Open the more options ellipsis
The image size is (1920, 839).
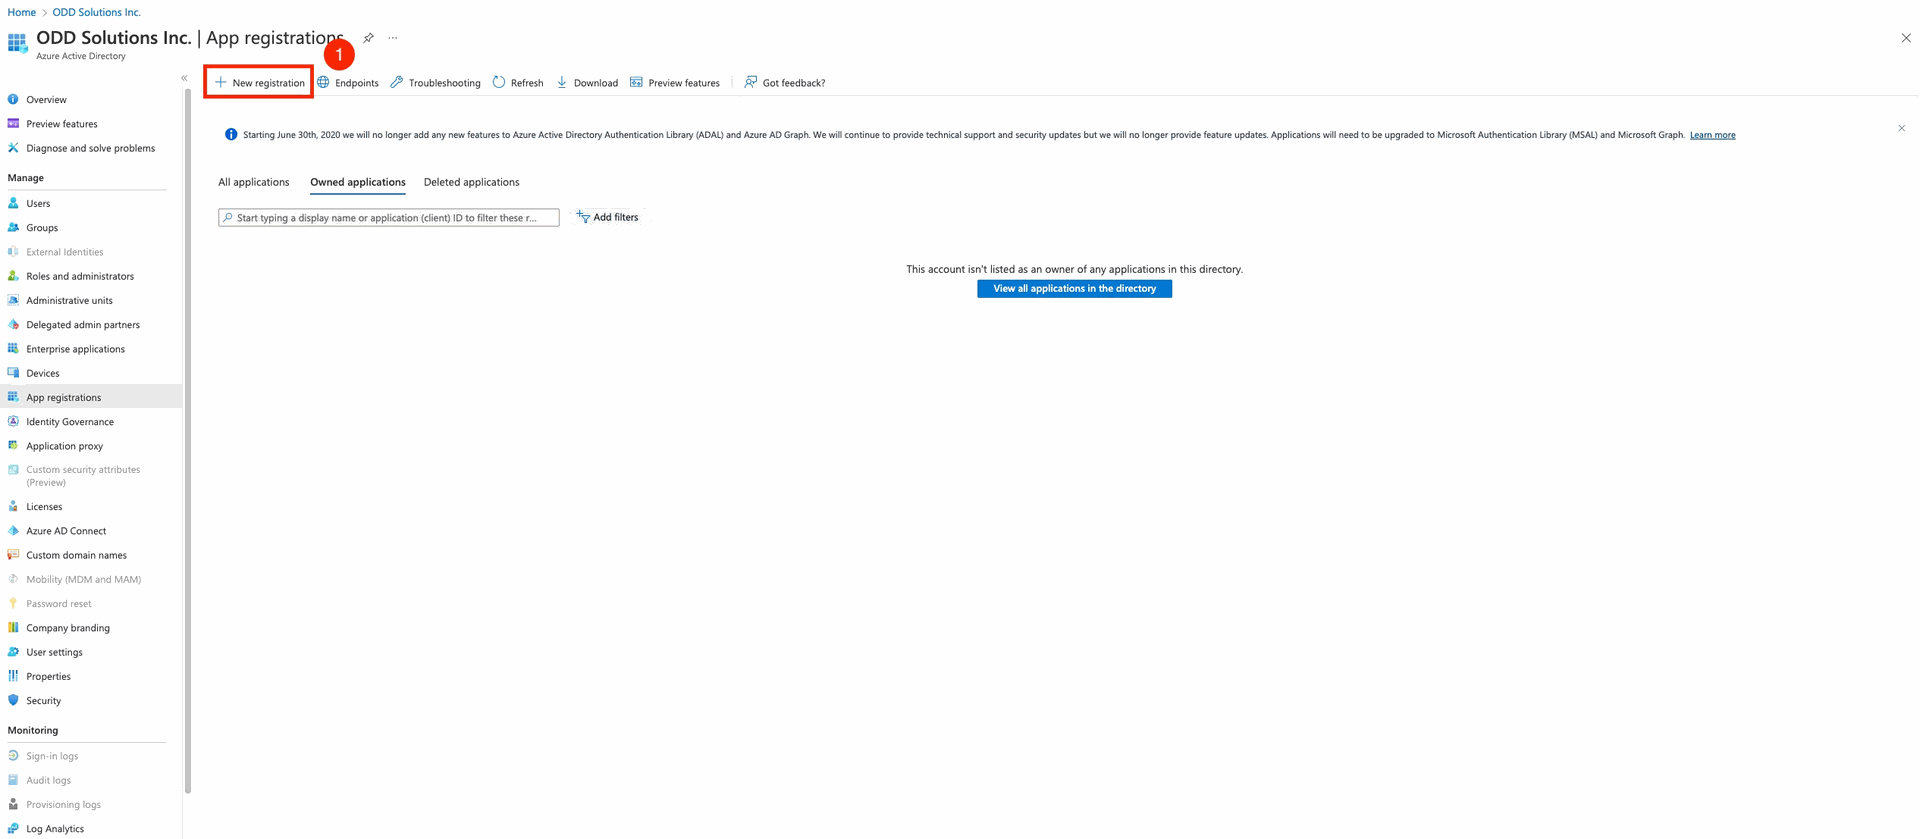point(393,38)
